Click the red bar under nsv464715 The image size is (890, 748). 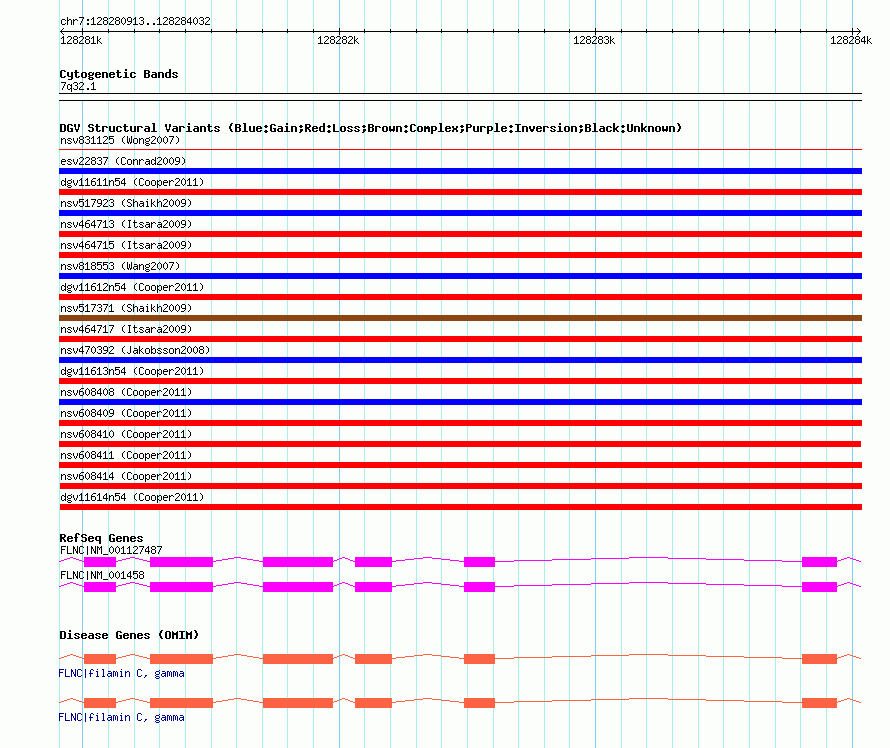pyautogui.click(x=460, y=255)
